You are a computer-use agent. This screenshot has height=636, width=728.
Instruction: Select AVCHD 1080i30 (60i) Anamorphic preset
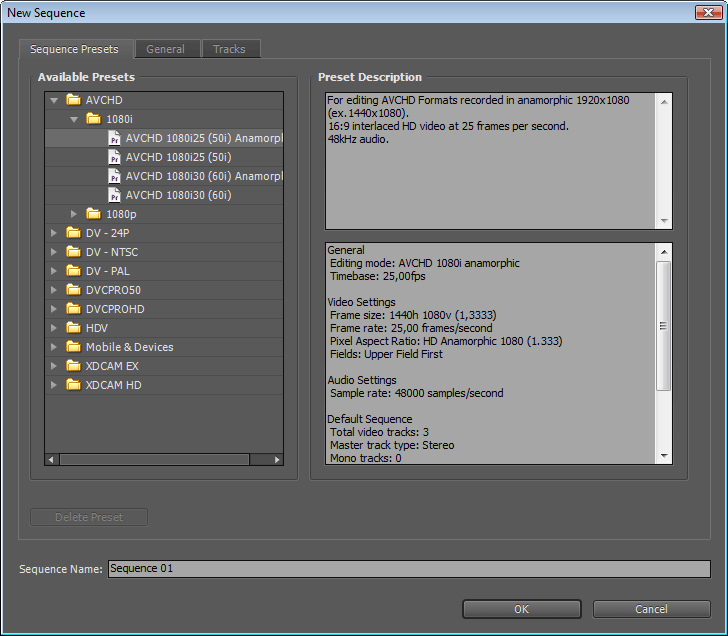pyautogui.click(x=164, y=176)
